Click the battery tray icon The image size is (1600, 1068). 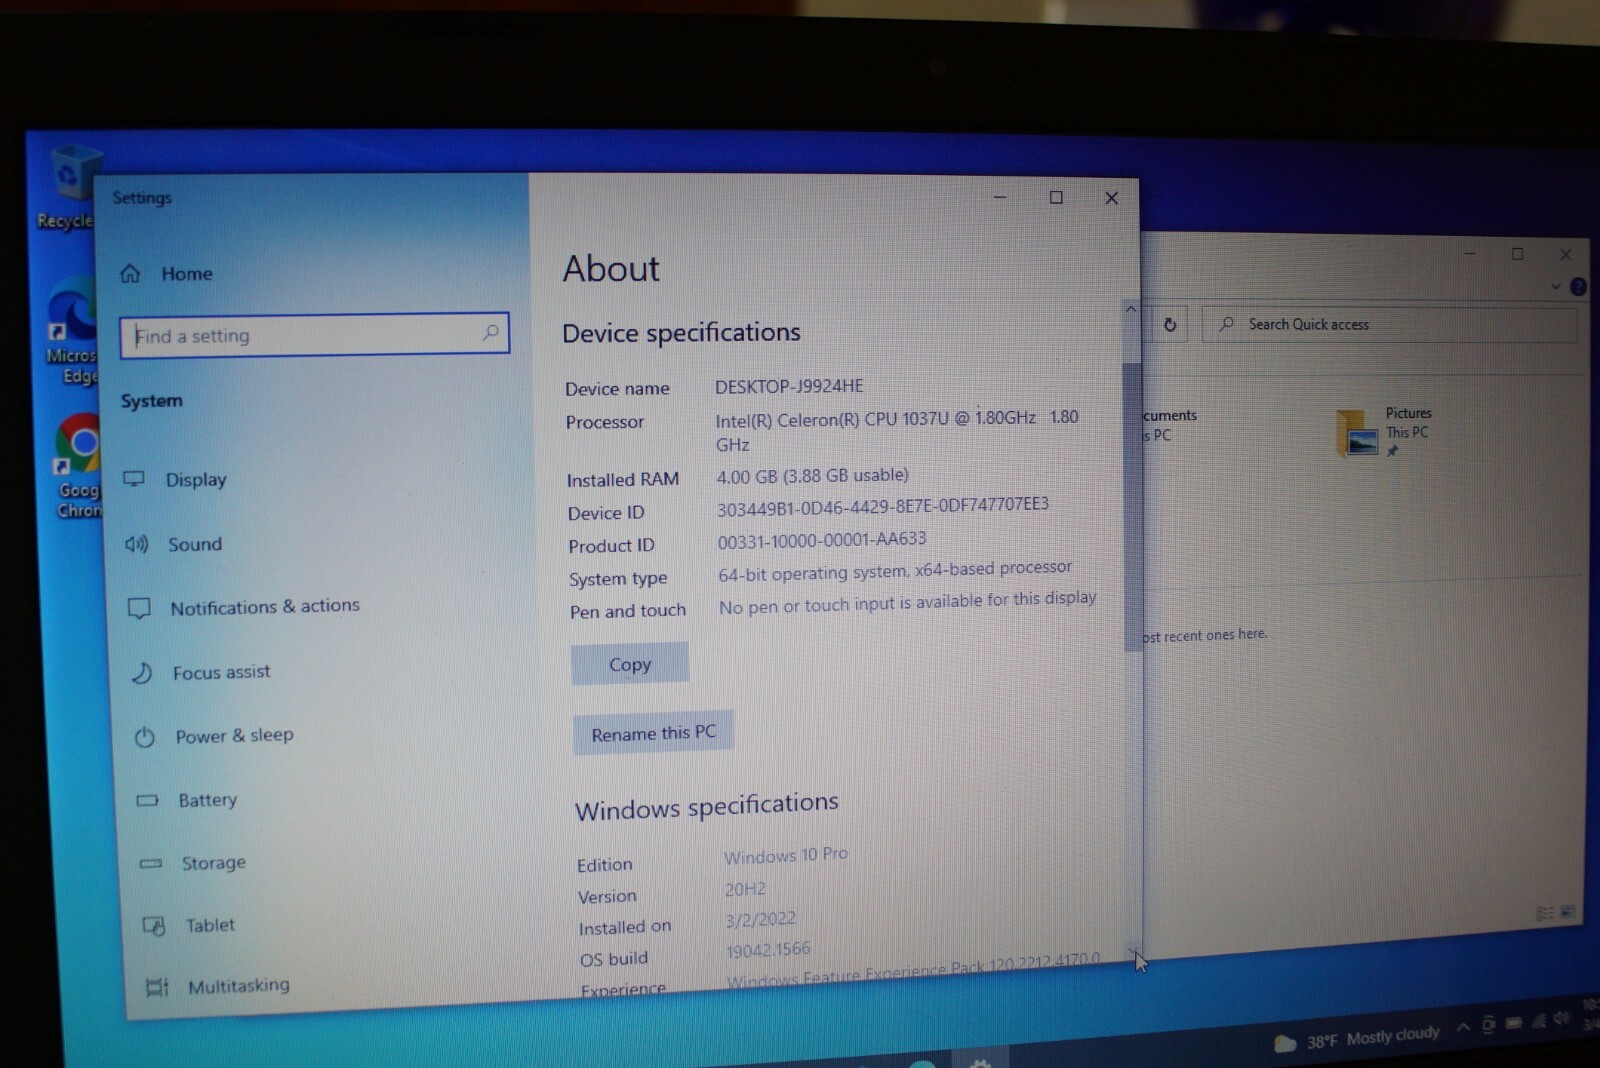pyautogui.click(x=1514, y=1022)
